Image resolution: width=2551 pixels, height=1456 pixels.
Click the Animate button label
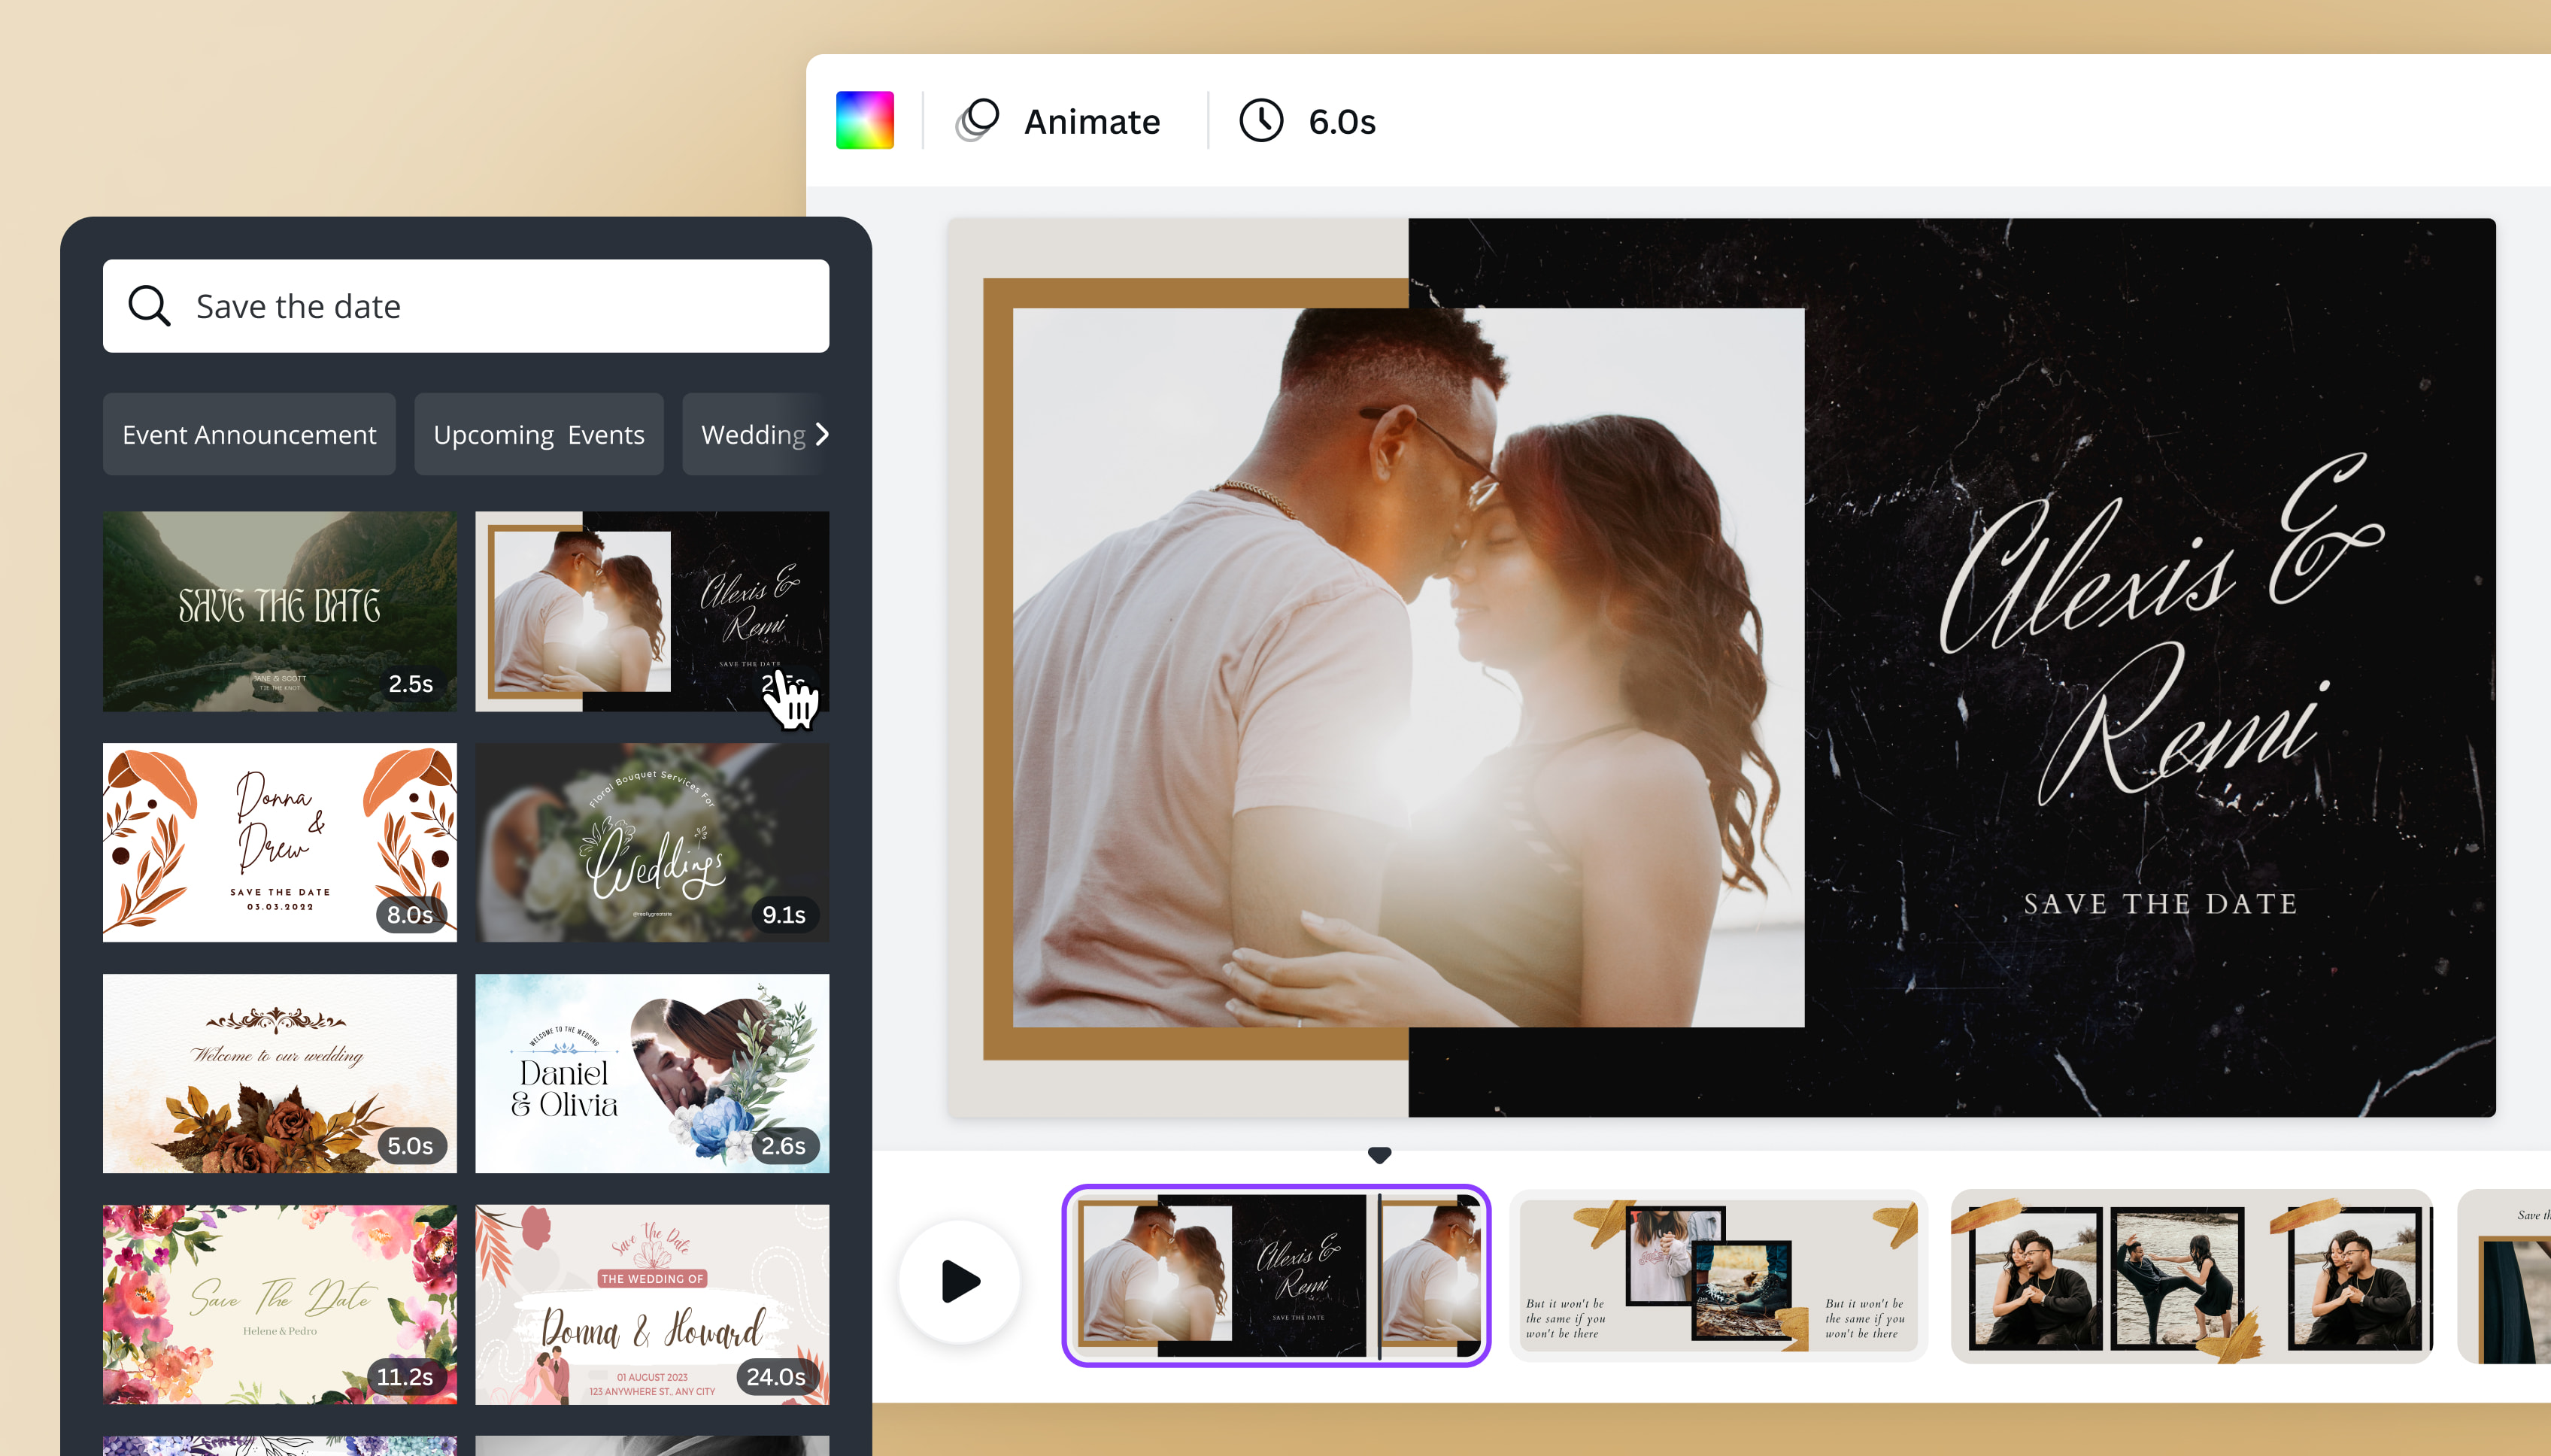[x=1091, y=121]
